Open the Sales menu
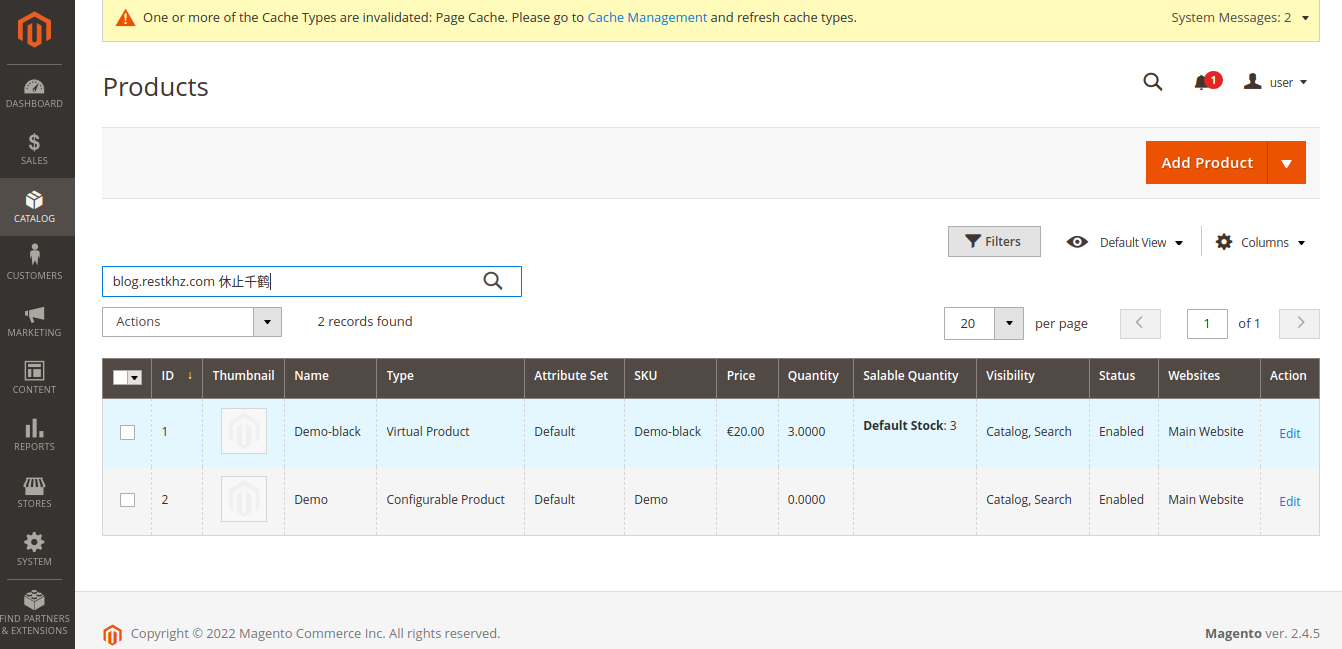The width and height of the screenshot is (1342, 649). (x=34, y=150)
